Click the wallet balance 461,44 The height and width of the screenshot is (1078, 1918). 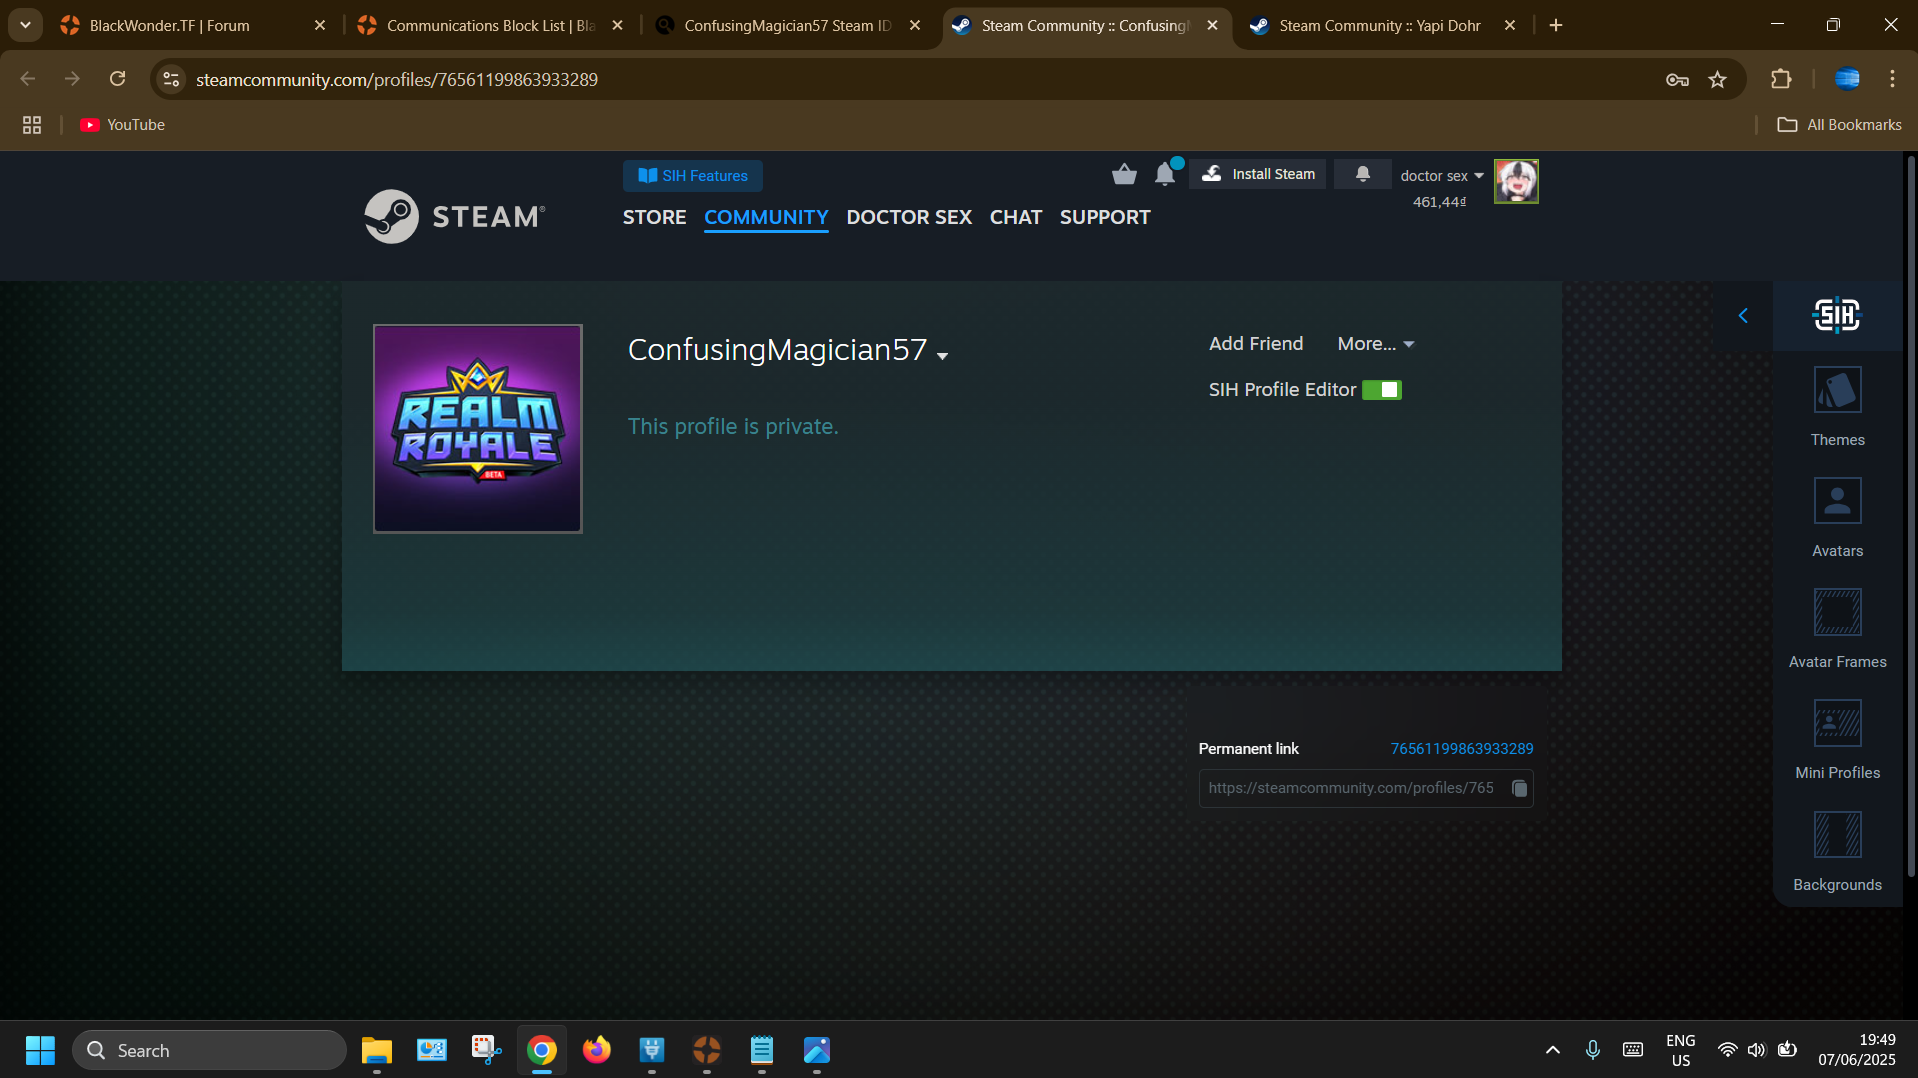(1439, 202)
